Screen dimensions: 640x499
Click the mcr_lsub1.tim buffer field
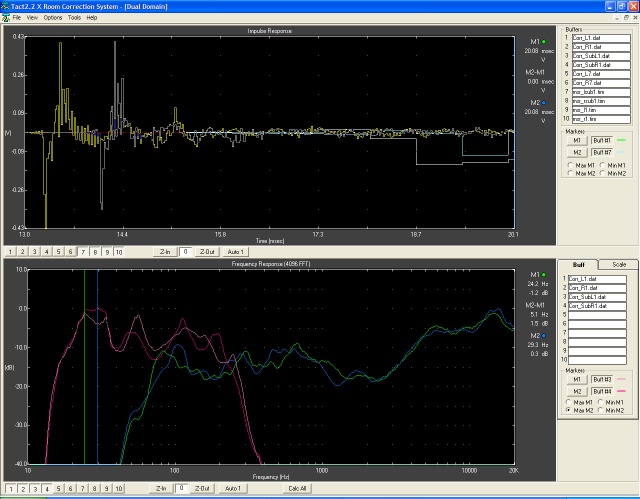click(x=601, y=92)
